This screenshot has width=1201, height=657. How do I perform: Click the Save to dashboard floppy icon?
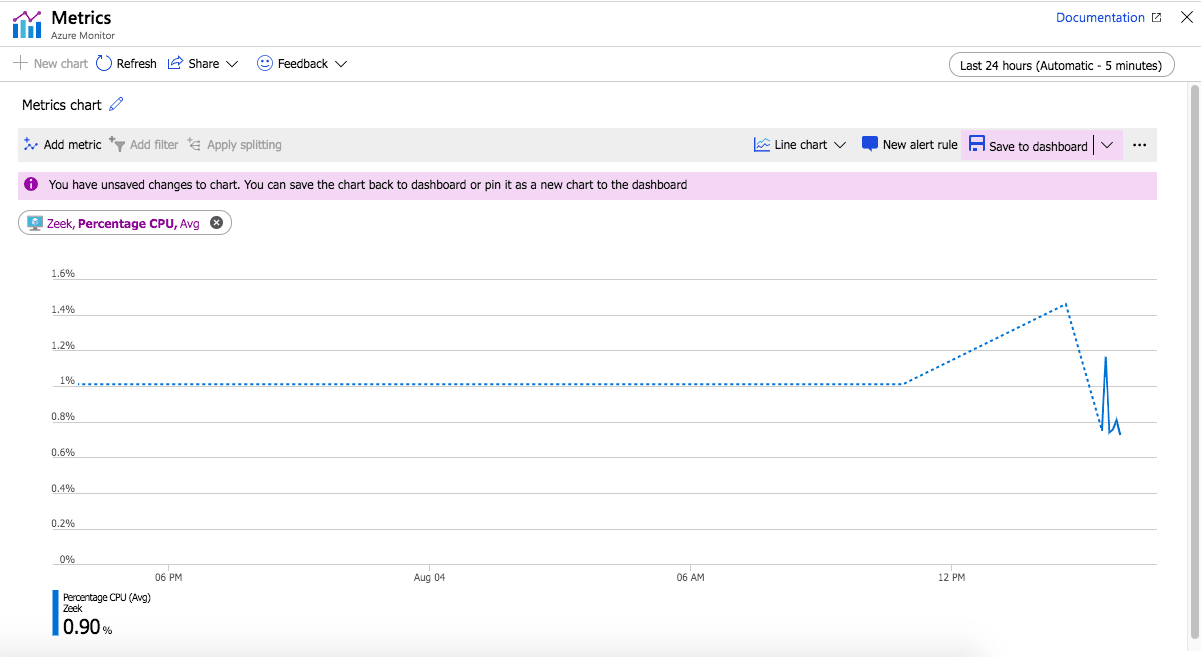pos(977,144)
